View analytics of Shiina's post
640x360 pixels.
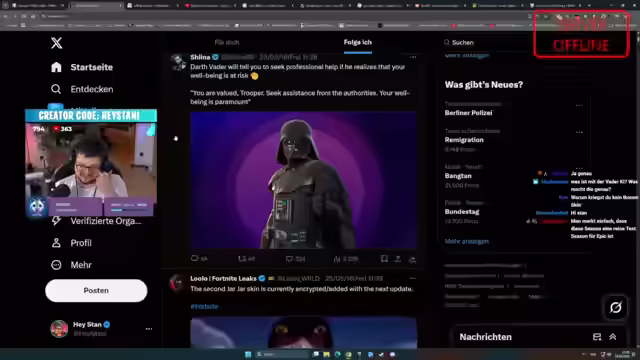click(x=337, y=258)
